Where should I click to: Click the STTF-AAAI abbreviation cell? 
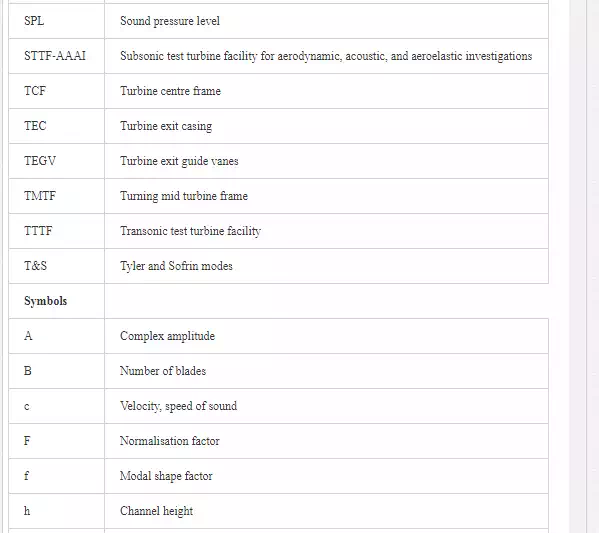pyautogui.click(x=55, y=56)
